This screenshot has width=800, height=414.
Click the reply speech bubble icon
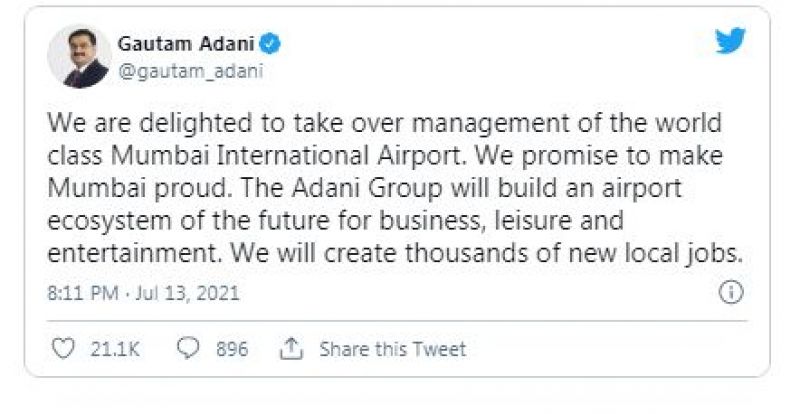(x=187, y=349)
